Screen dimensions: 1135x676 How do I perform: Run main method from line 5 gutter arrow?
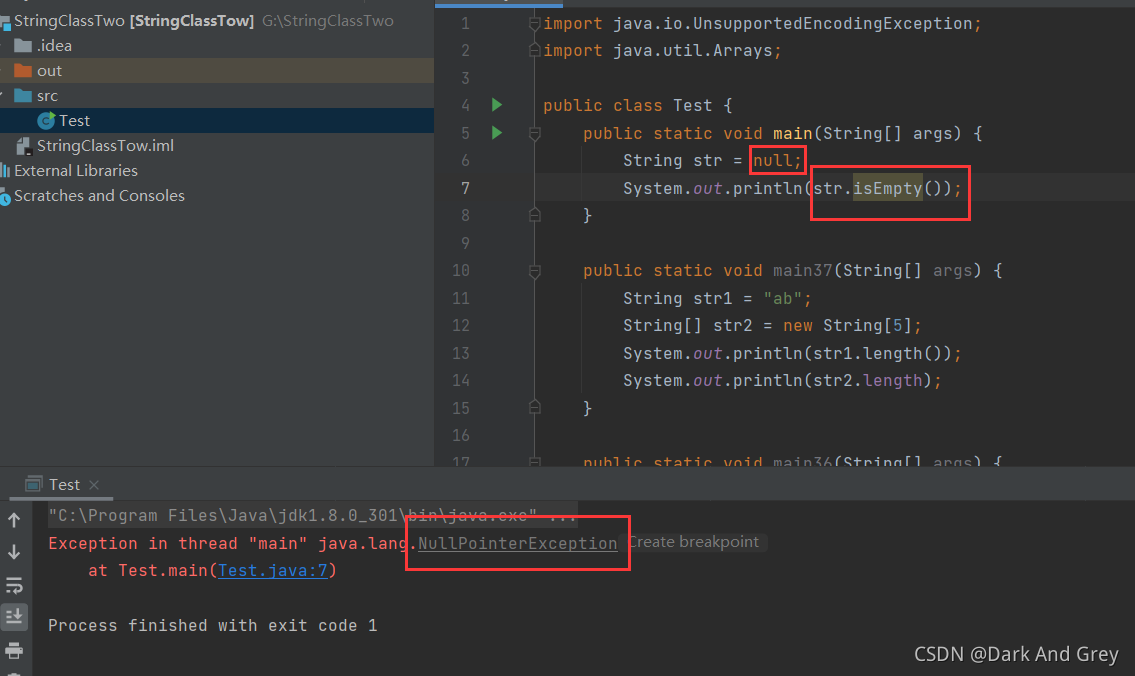[x=497, y=132]
